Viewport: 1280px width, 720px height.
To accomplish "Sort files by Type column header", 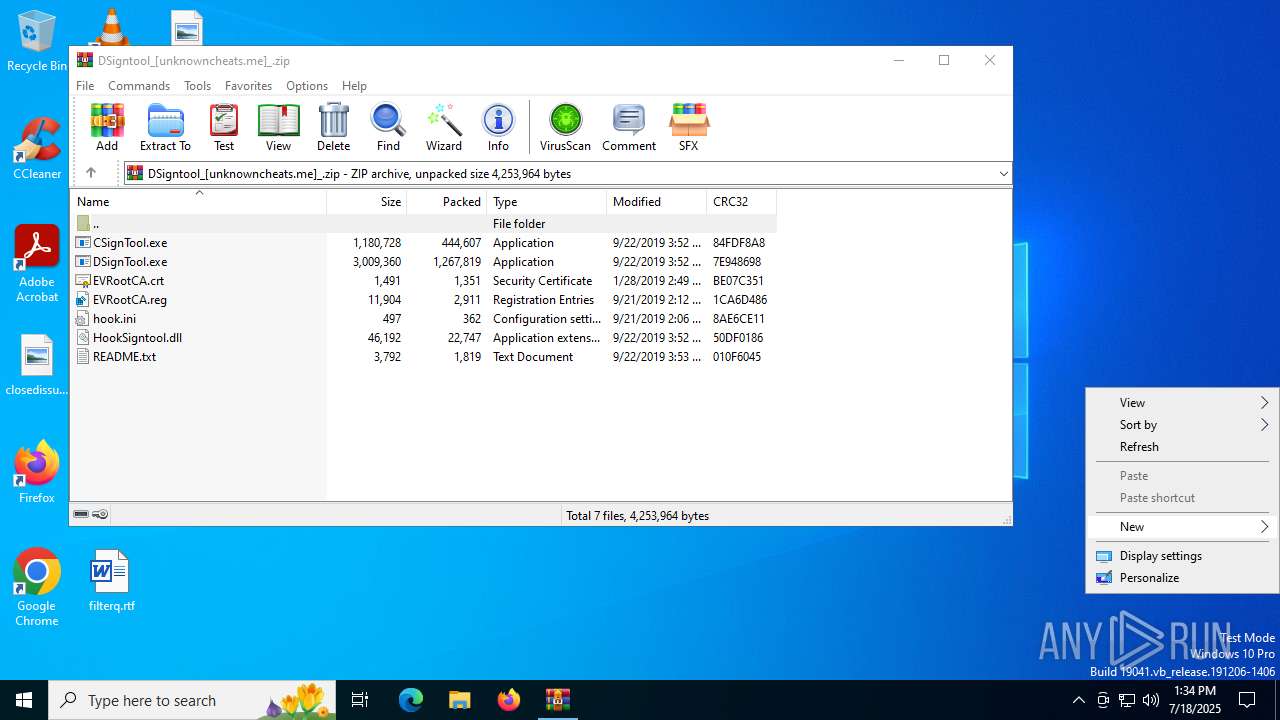I will [x=546, y=202].
